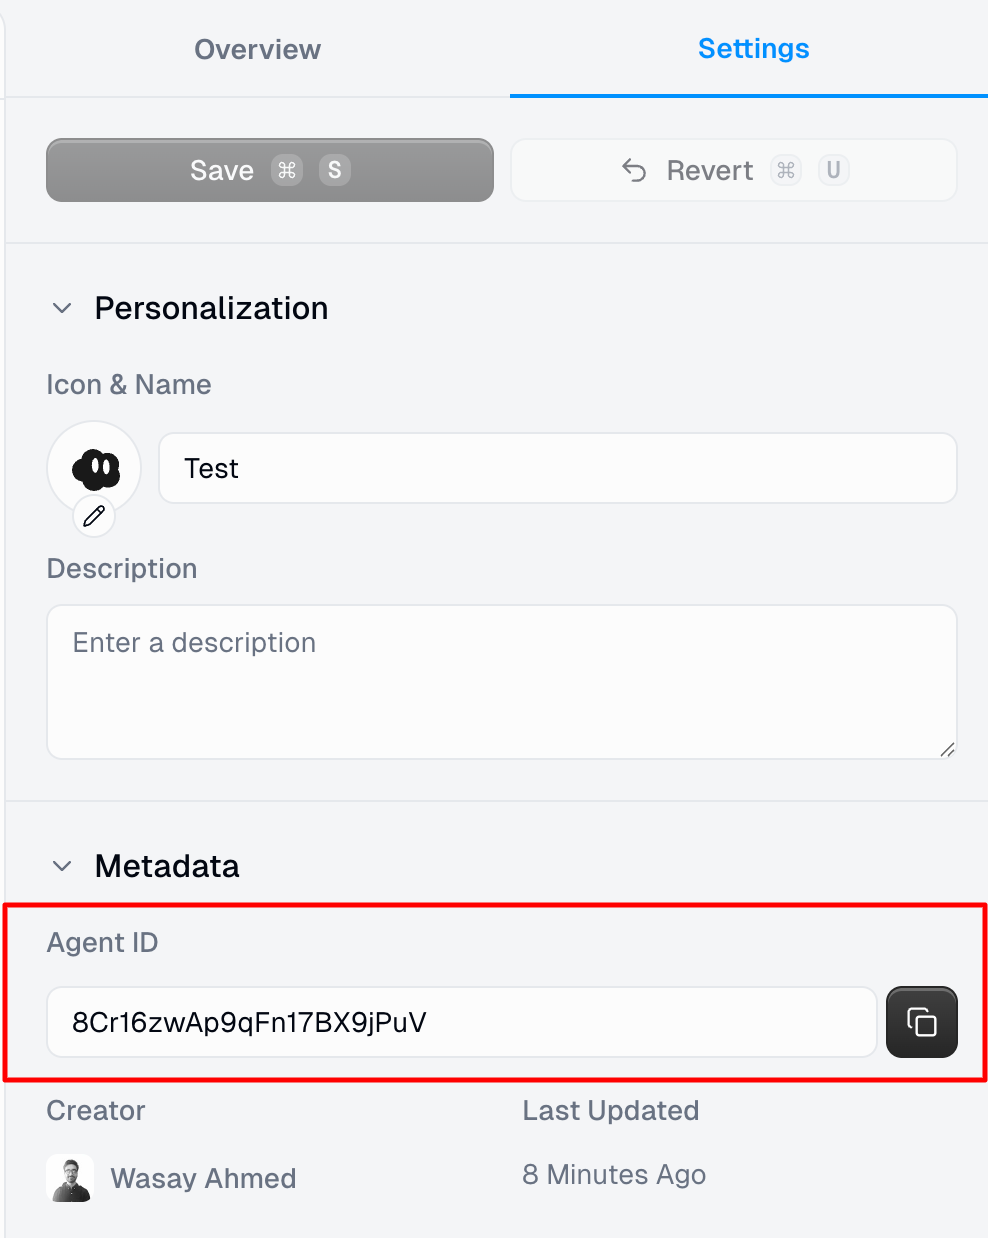Click the Command key badge next to Save
This screenshot has height=1238, width=988.
point(287,170)
